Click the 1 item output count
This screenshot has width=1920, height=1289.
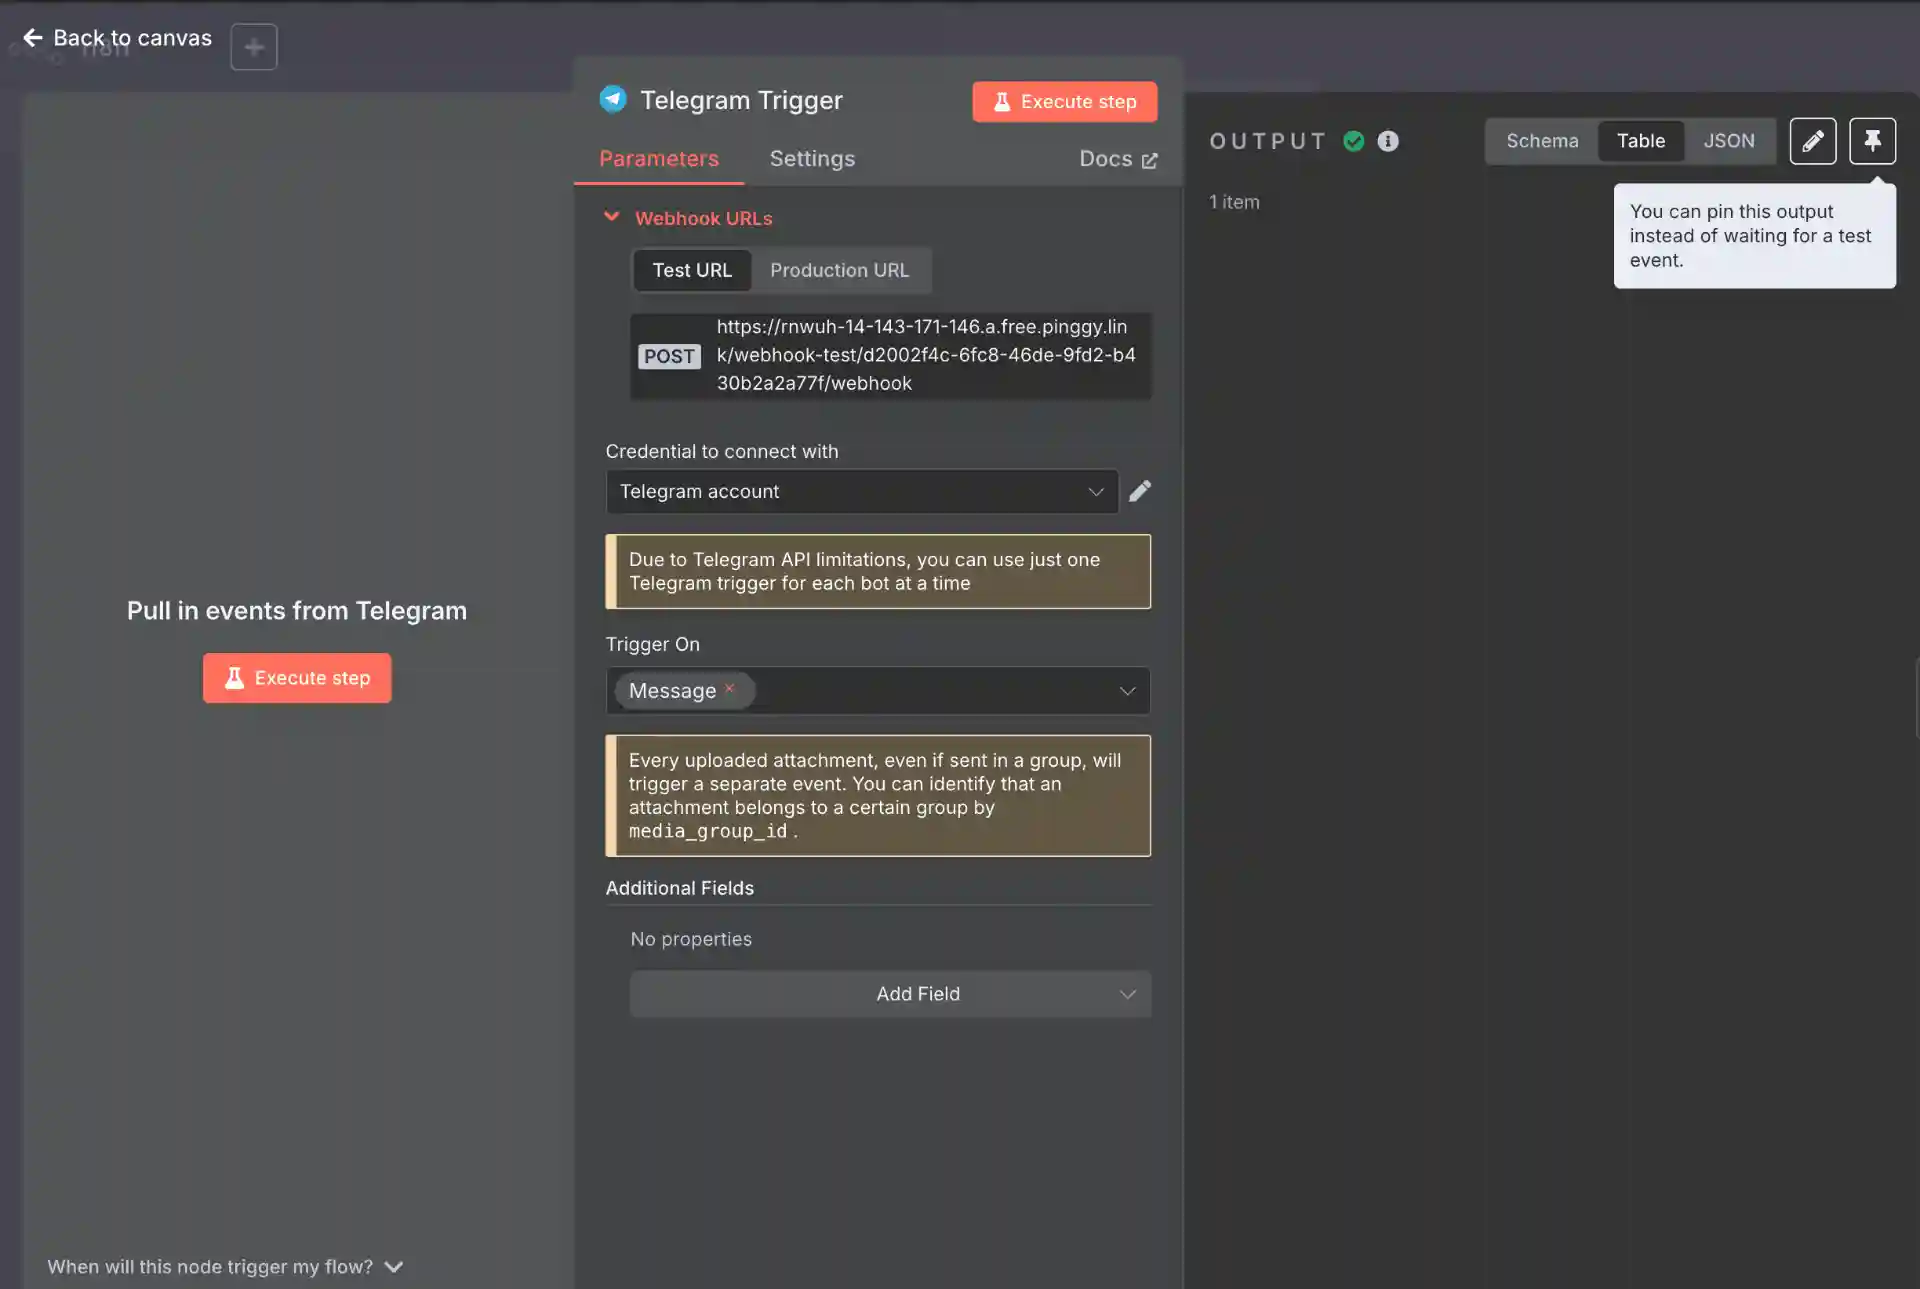coord(1234,202)
